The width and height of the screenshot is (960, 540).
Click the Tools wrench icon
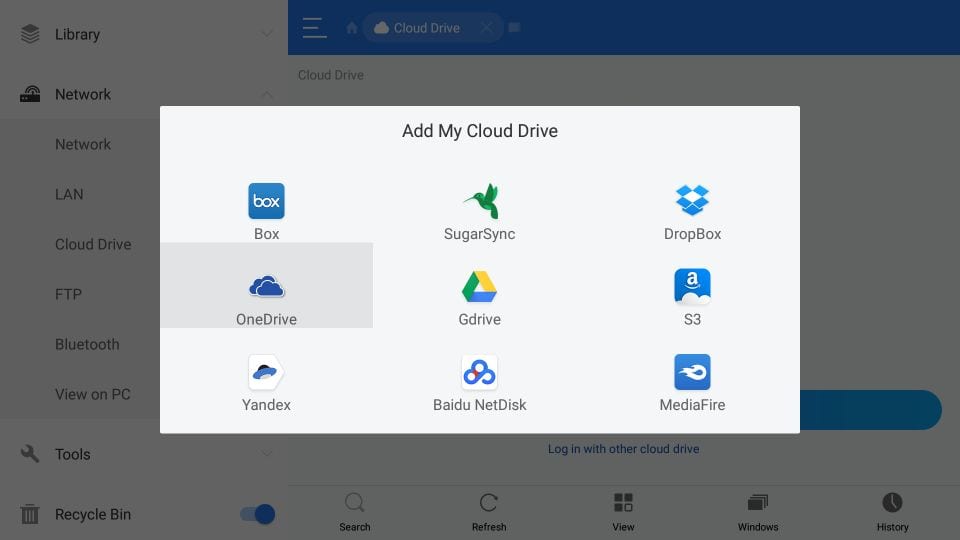30,454
